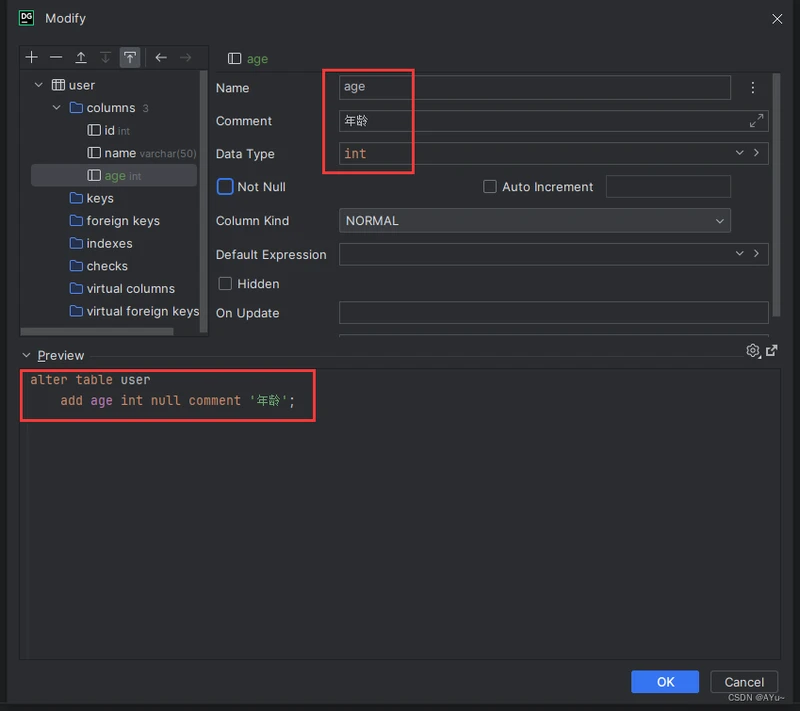Click into the Default Expression field

click(x=554, y=254)
